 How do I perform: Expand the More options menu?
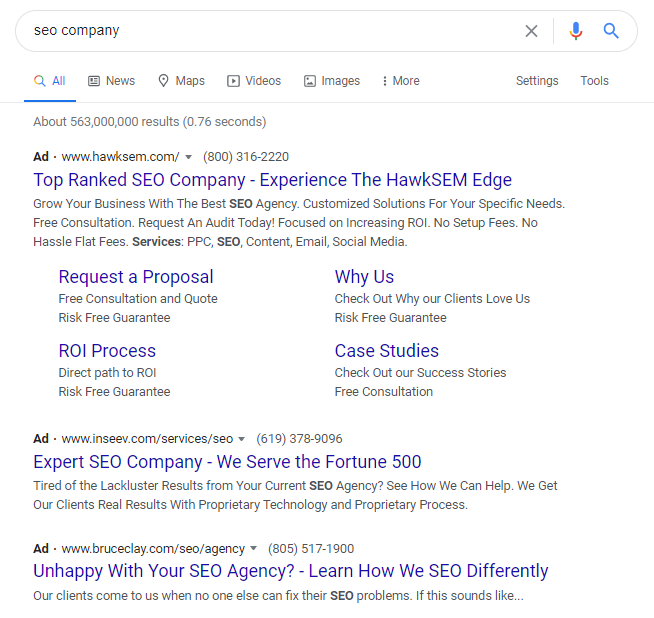(401, 81)
